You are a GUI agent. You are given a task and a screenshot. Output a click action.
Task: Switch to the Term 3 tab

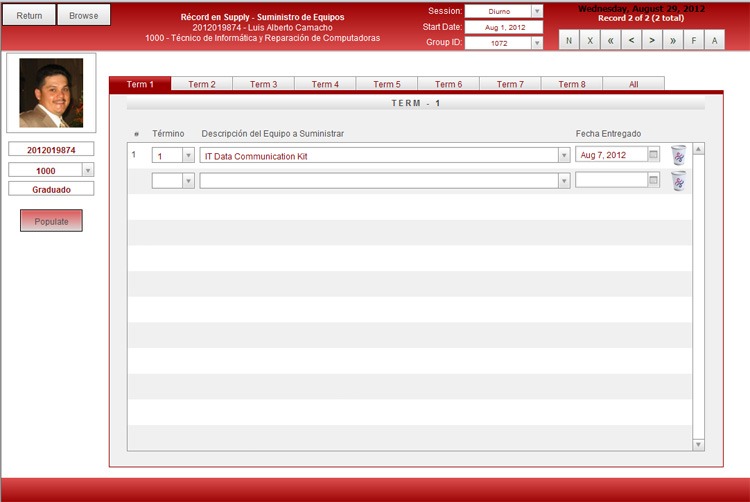pos(264,84)
